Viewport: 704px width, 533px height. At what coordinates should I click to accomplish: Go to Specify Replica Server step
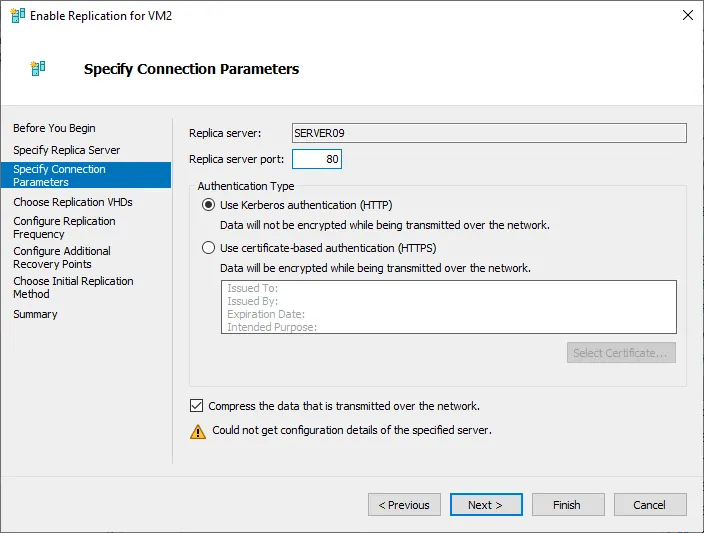pos(66,150)
